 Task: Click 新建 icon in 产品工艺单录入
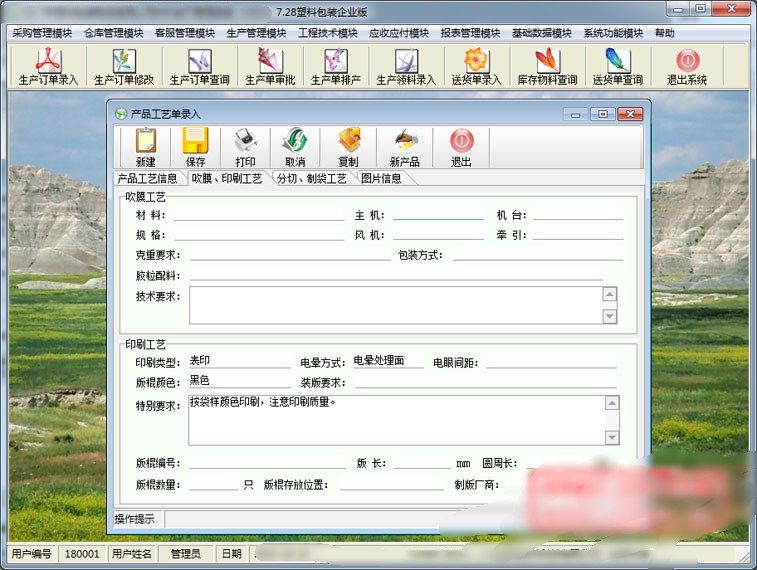coord(146,147)
